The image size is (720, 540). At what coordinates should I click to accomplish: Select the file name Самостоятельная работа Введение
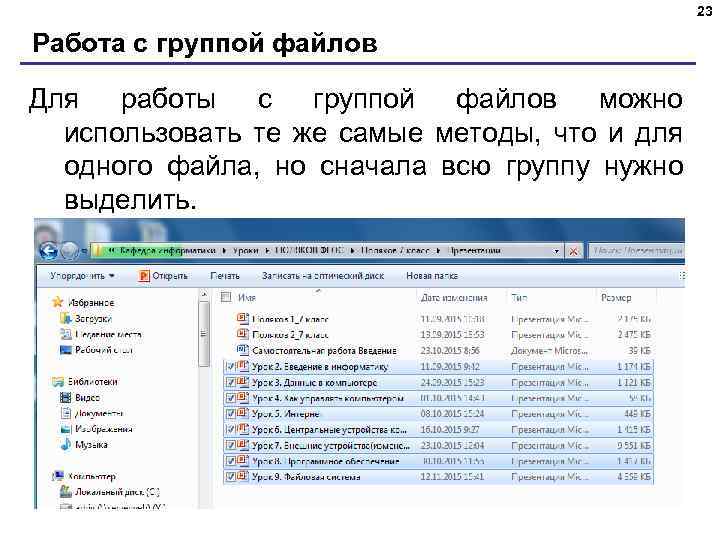(324, 350)
